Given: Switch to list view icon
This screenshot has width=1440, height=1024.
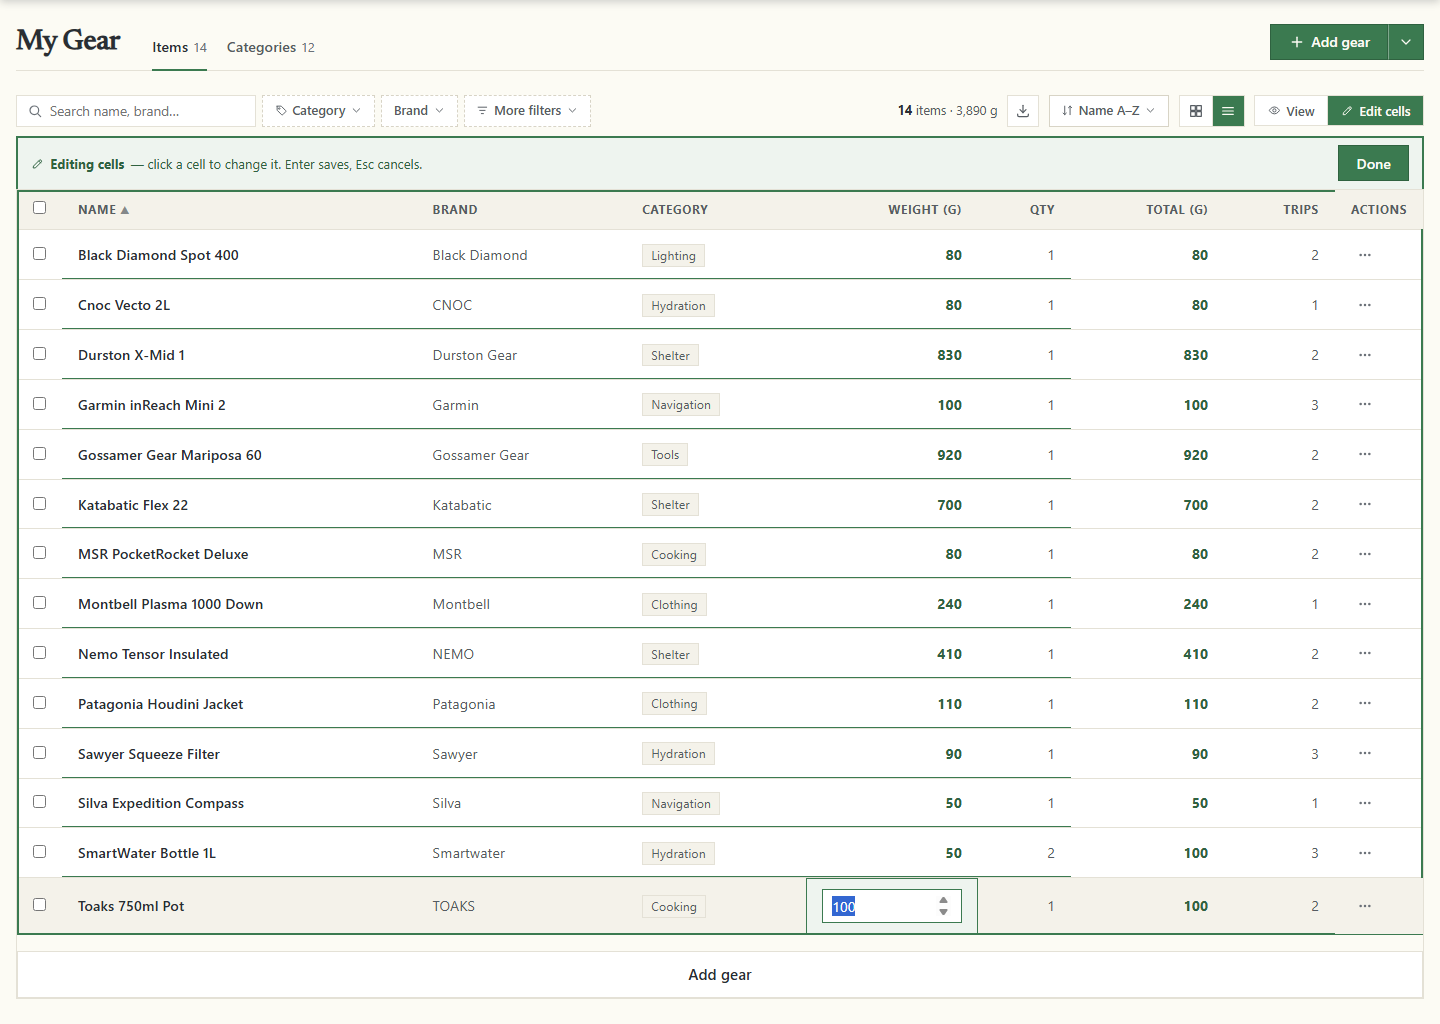Looking at the screenshot, I should coord(1228,111).
